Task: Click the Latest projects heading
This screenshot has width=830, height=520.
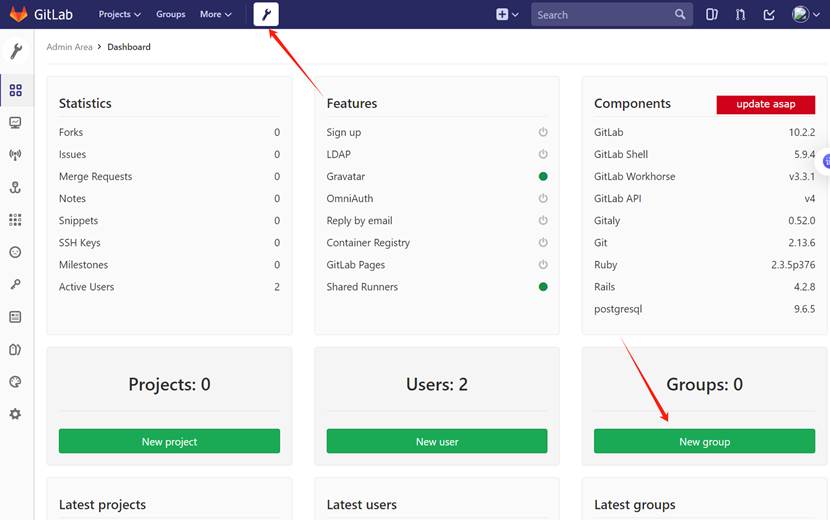Action: point(102,505)
